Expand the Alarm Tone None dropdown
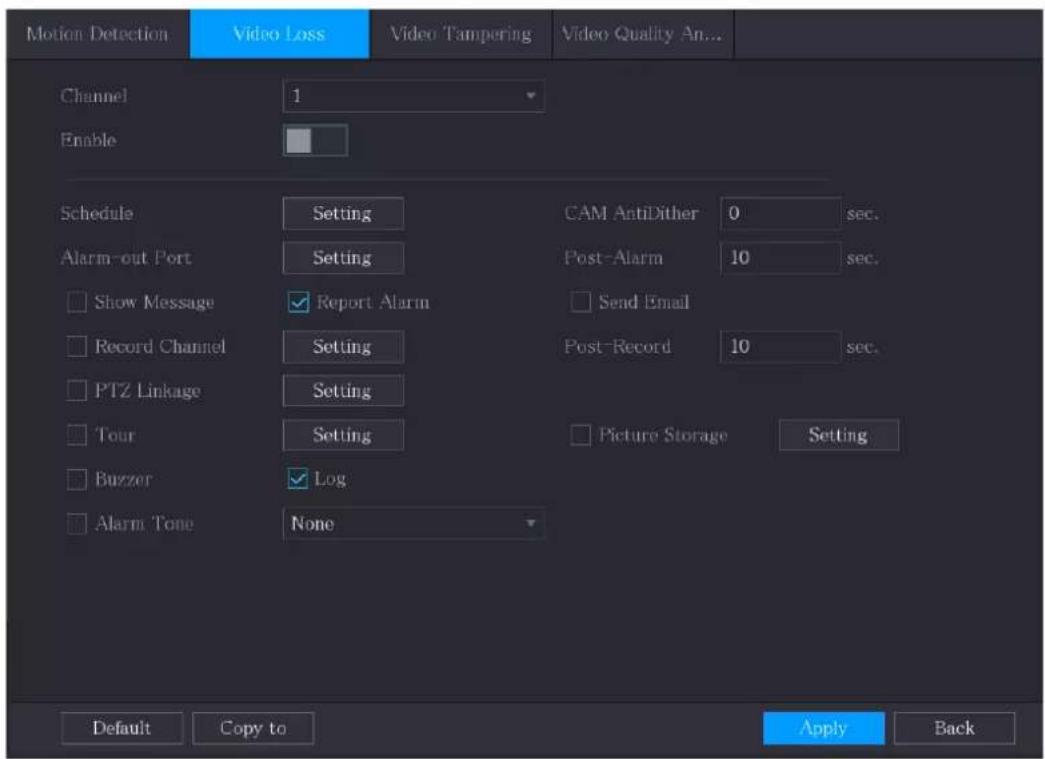The width and height of the screenshot is (1045, 759). tap(413, 524)
